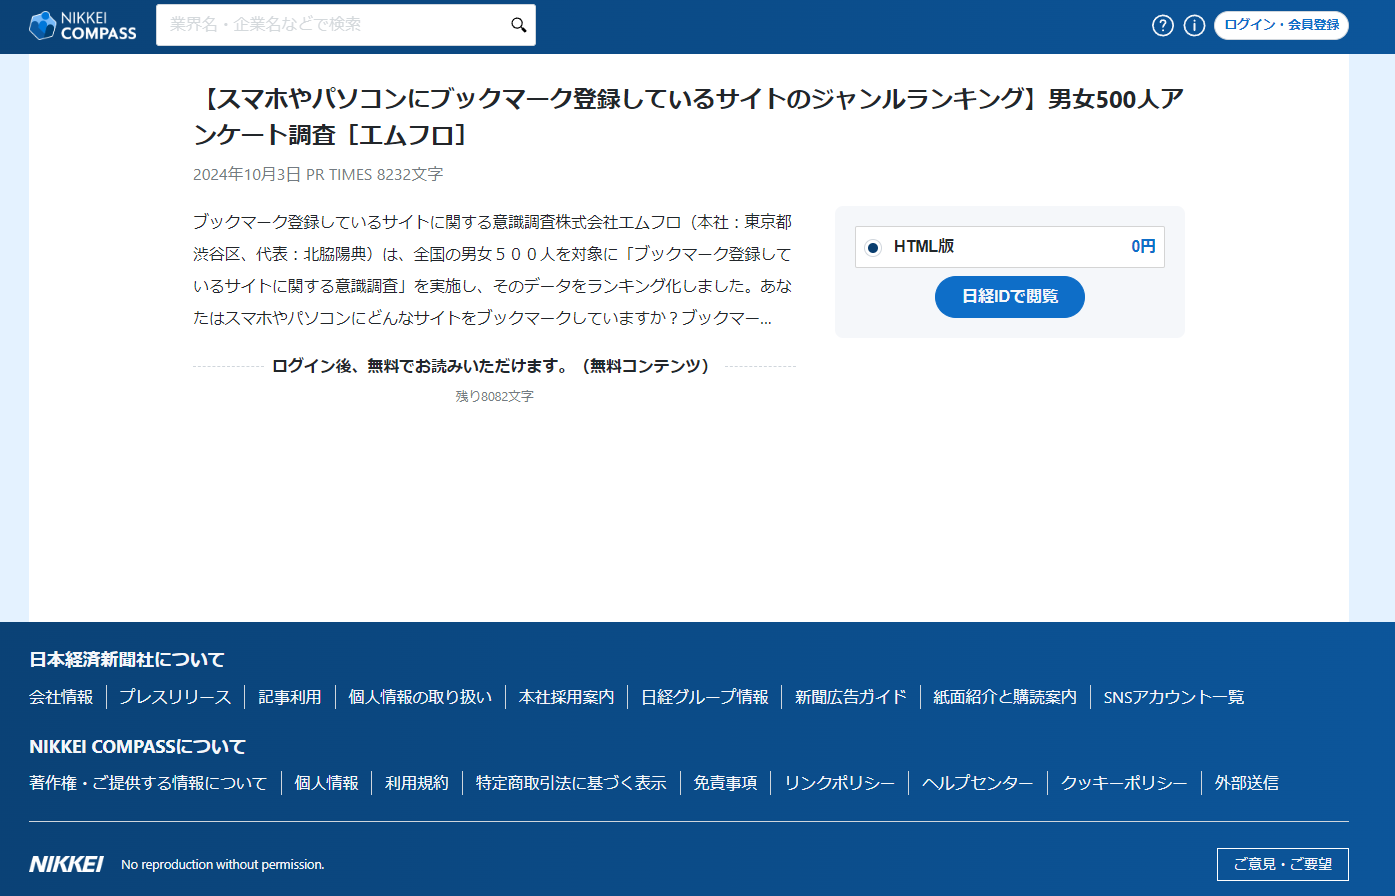
Task: Open the リンクポリシー footer link
Action: pyautogui.click(x=840, y=783)
